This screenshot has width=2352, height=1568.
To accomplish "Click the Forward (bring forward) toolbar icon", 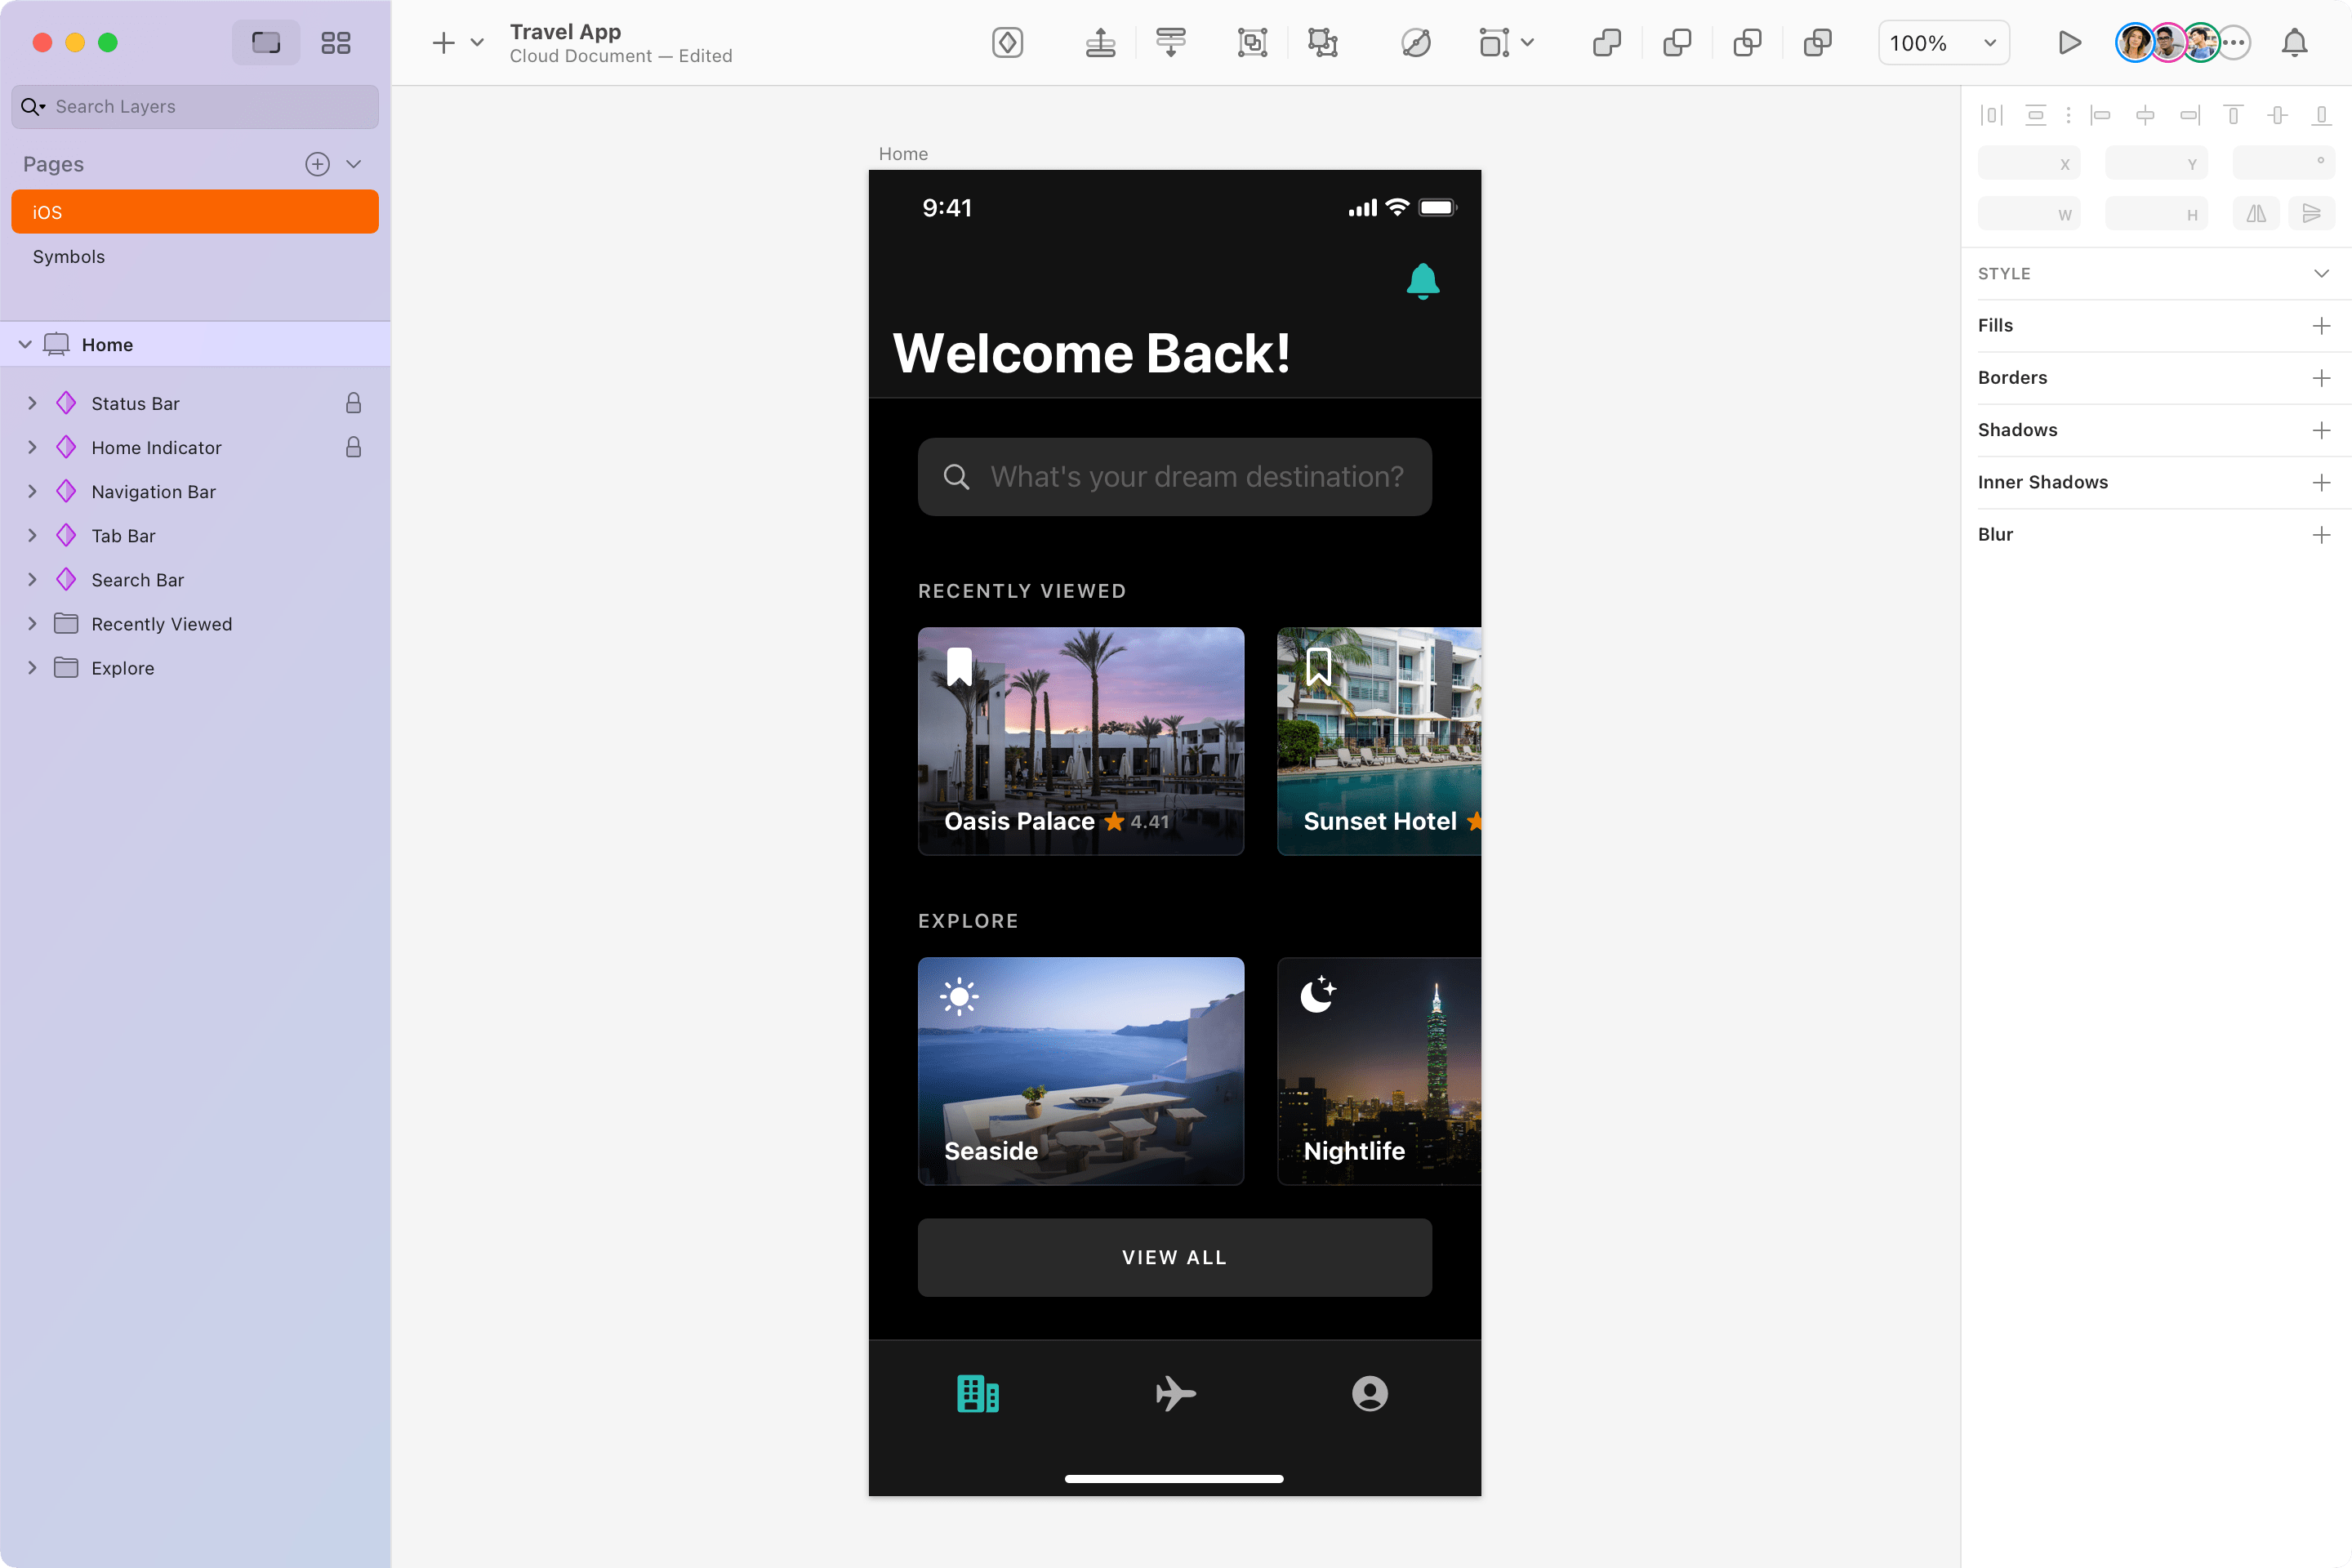I will (1100, 43).
